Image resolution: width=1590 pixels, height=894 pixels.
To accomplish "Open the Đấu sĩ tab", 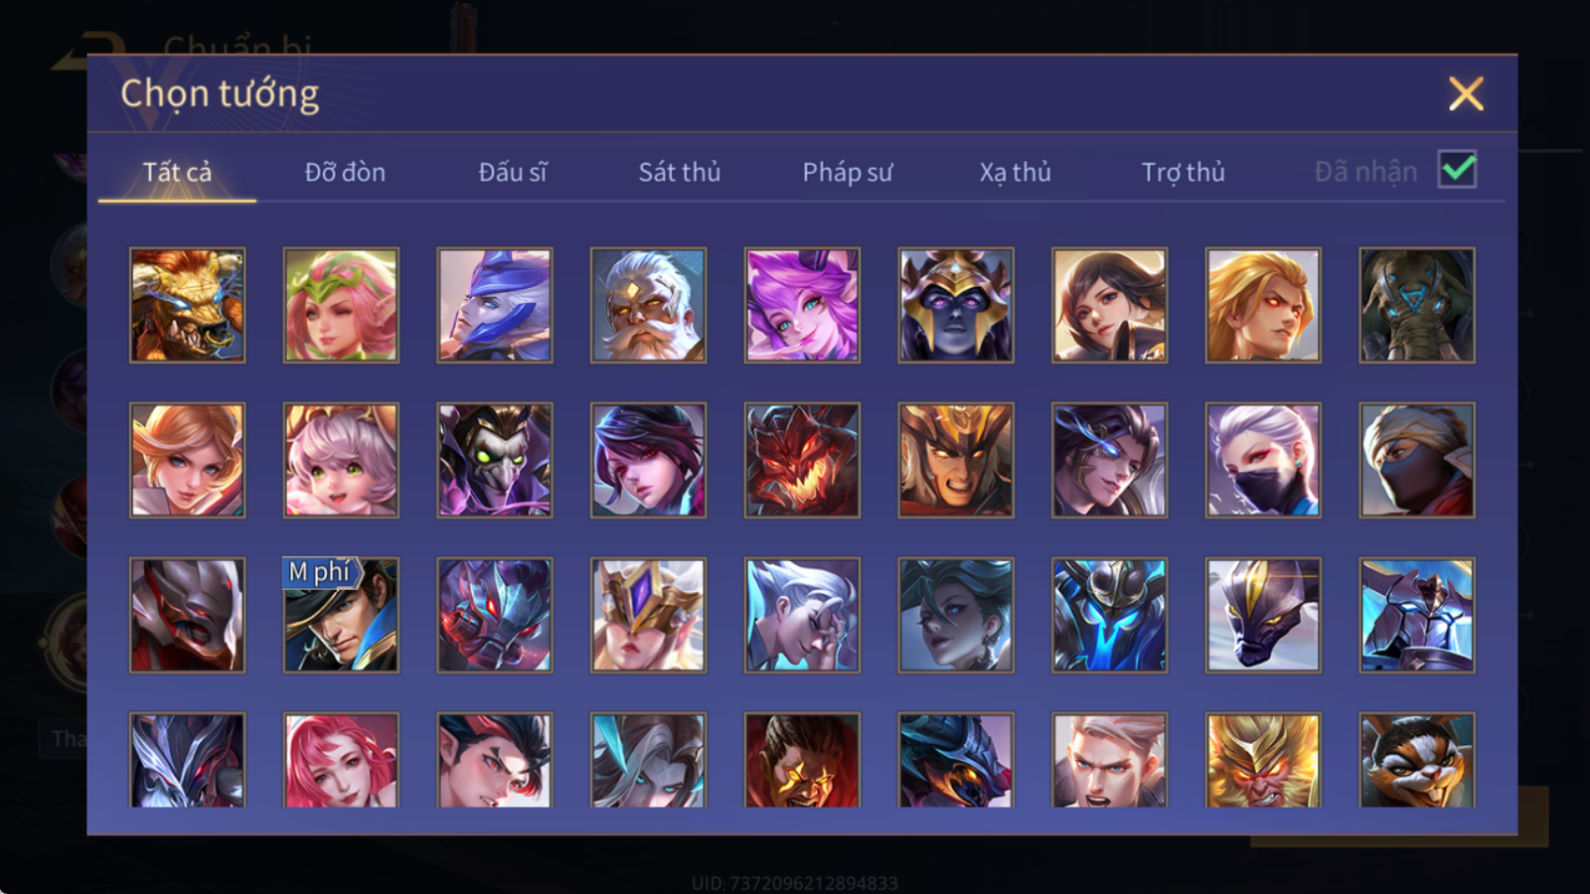I will [513, 172].
